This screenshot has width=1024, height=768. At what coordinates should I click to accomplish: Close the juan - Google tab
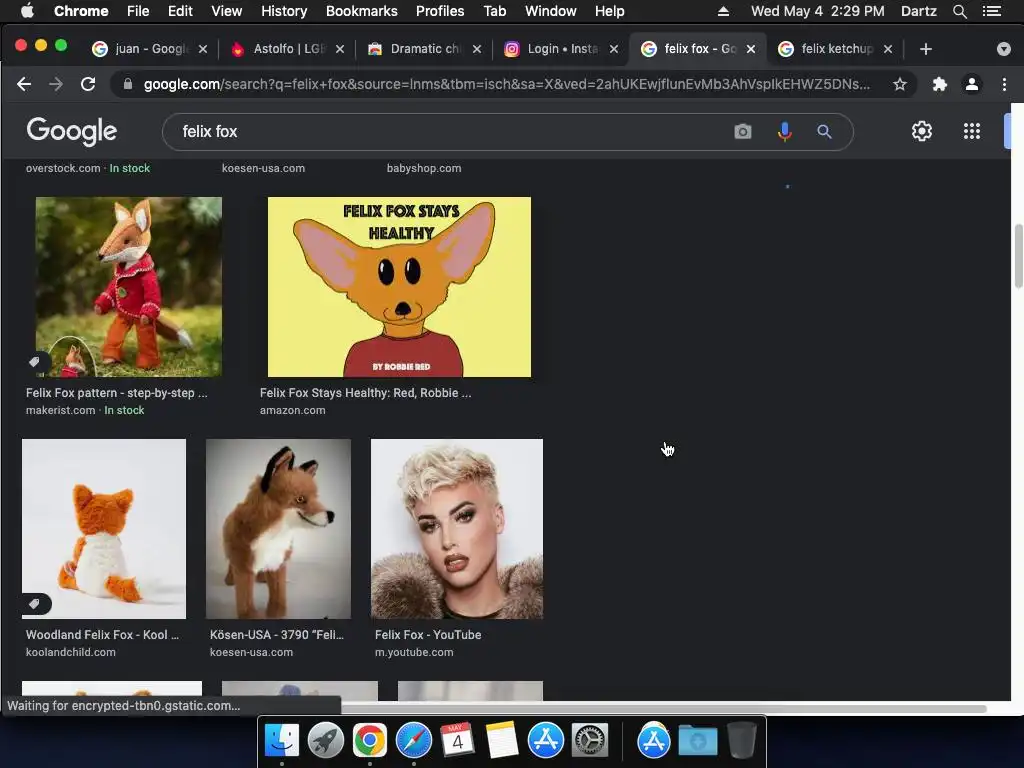[x=203, y=49]
